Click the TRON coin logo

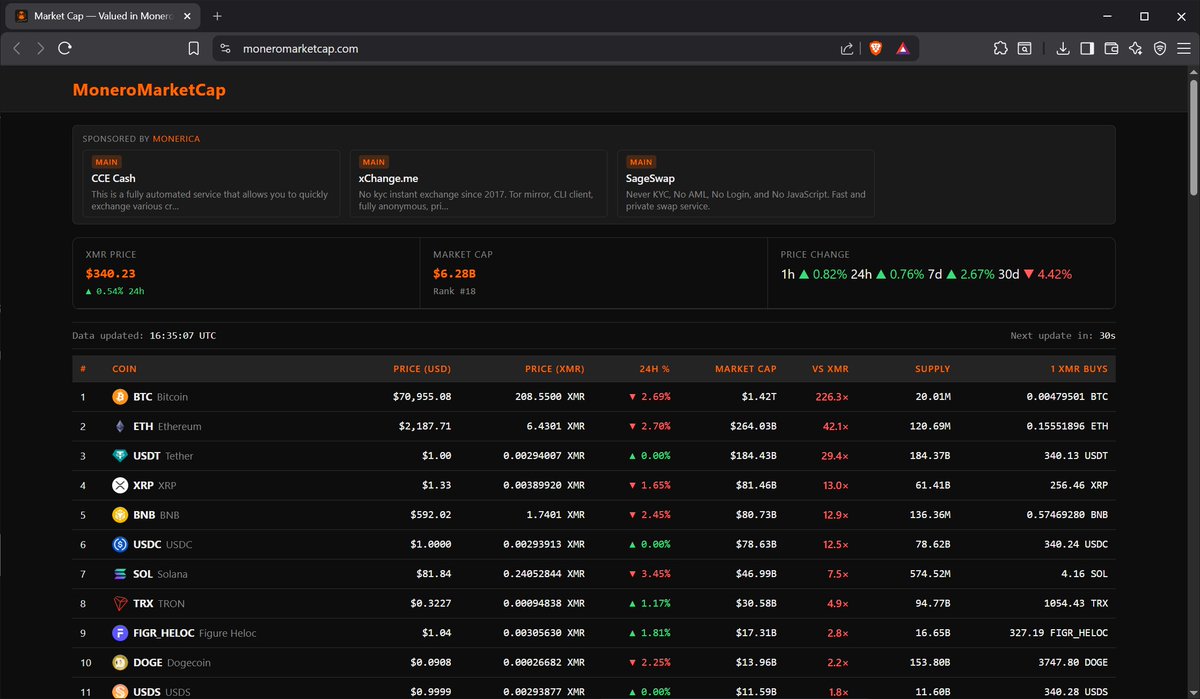pyautogui.click(x=120, y=603)
